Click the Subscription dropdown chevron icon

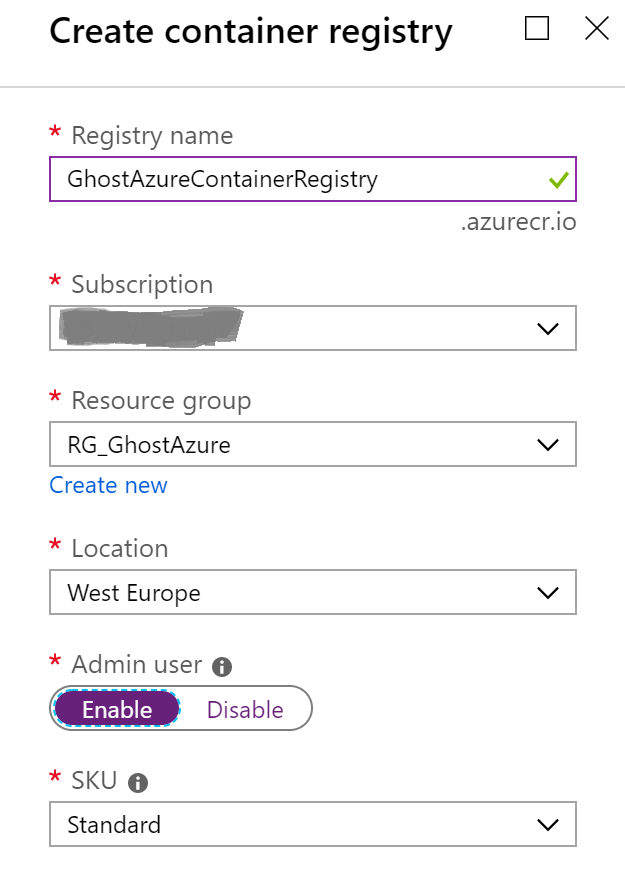(x=548, y=328)
